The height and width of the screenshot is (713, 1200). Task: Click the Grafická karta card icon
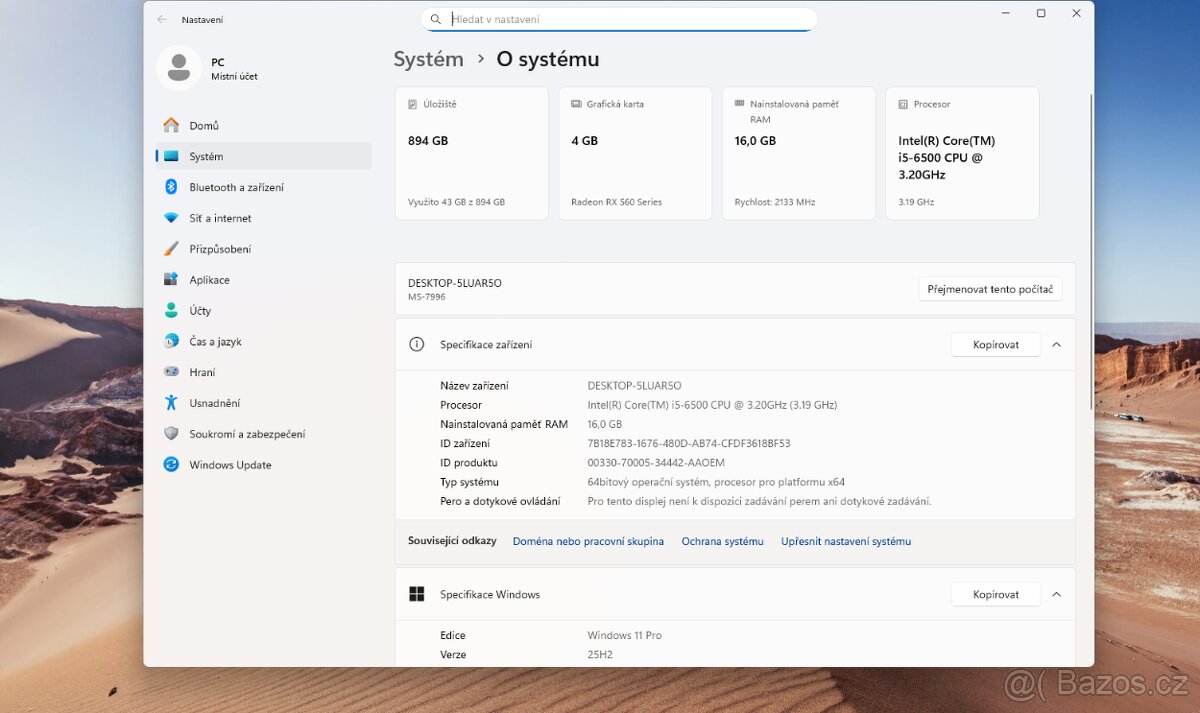(576, 103)
